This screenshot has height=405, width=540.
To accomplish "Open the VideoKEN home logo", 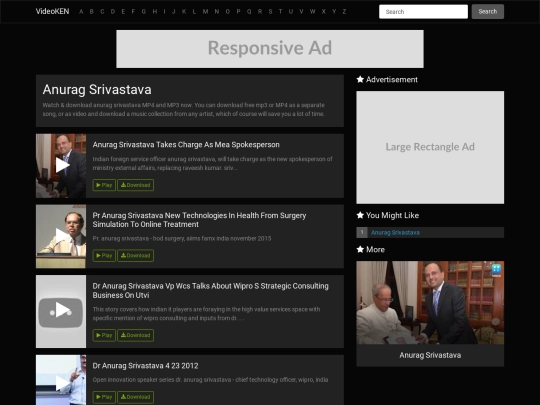I will click(x=52, y=11).
